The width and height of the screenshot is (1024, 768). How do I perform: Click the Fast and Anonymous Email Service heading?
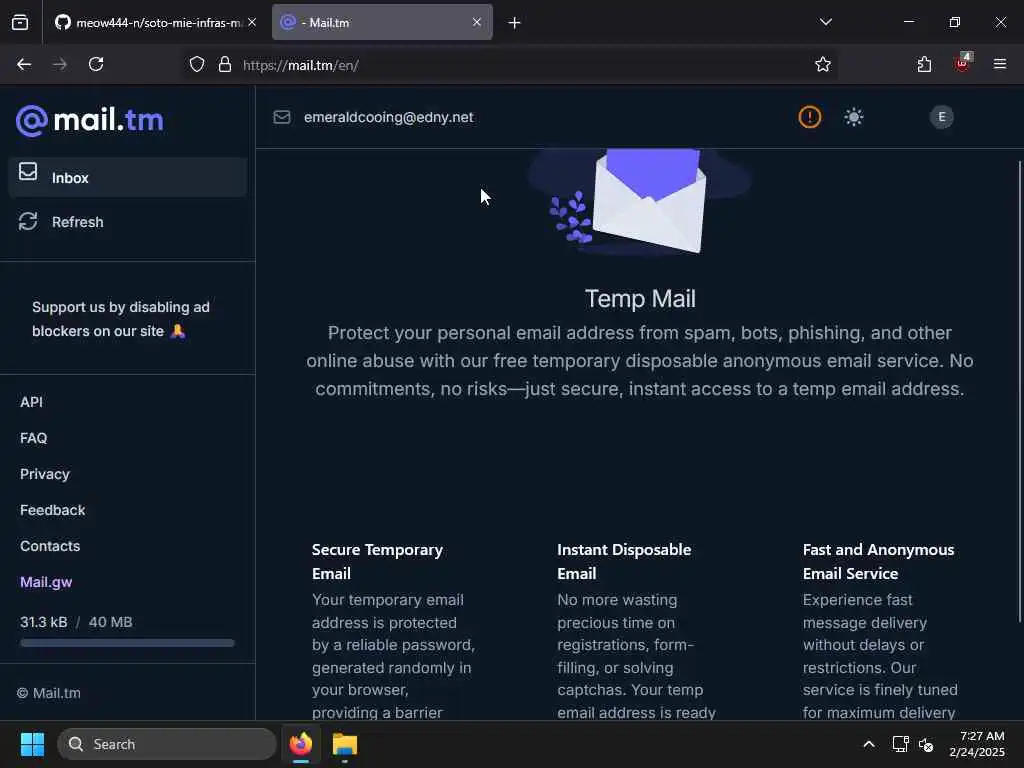878,562
